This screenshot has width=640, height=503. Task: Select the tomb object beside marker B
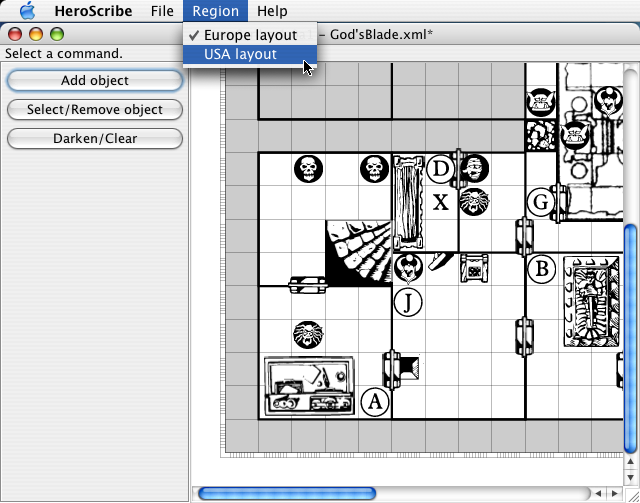(591, 302)
